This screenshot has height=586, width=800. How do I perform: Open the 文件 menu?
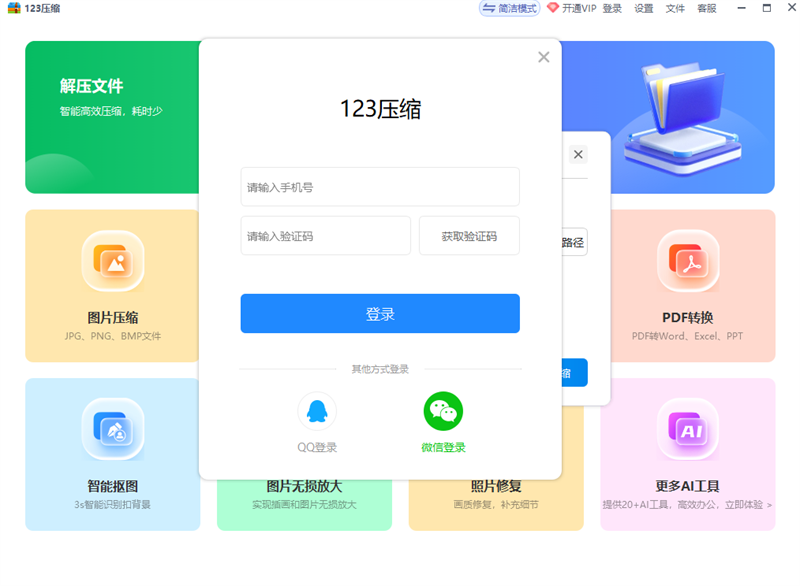[675, 8]
